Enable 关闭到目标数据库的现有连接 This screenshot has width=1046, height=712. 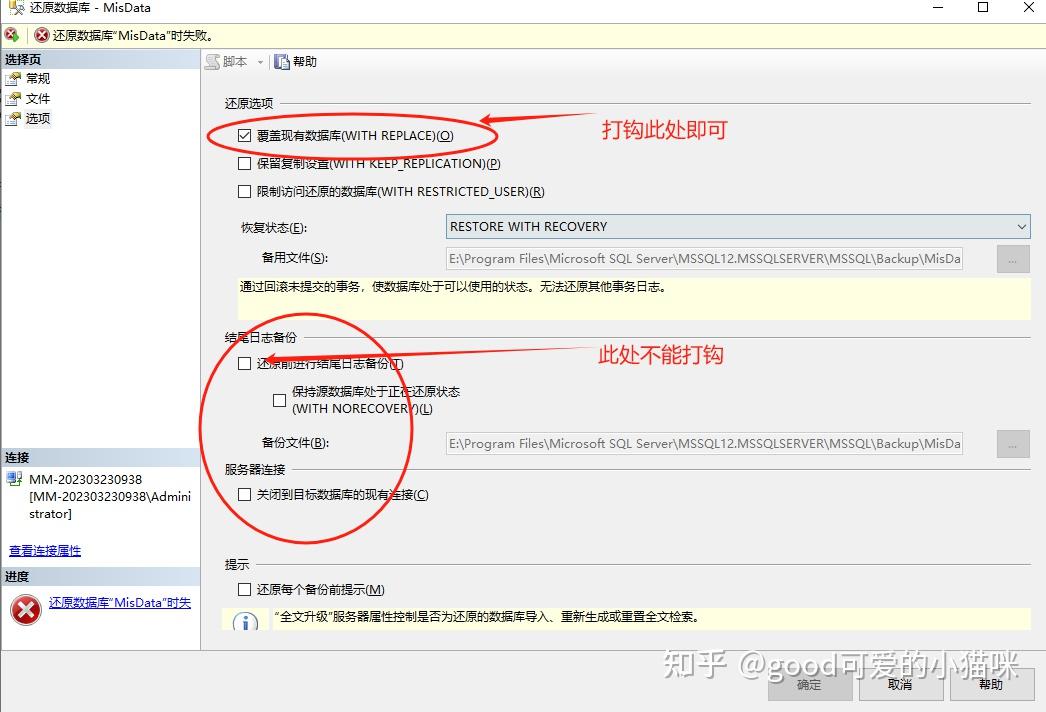[x=244, y=492]
